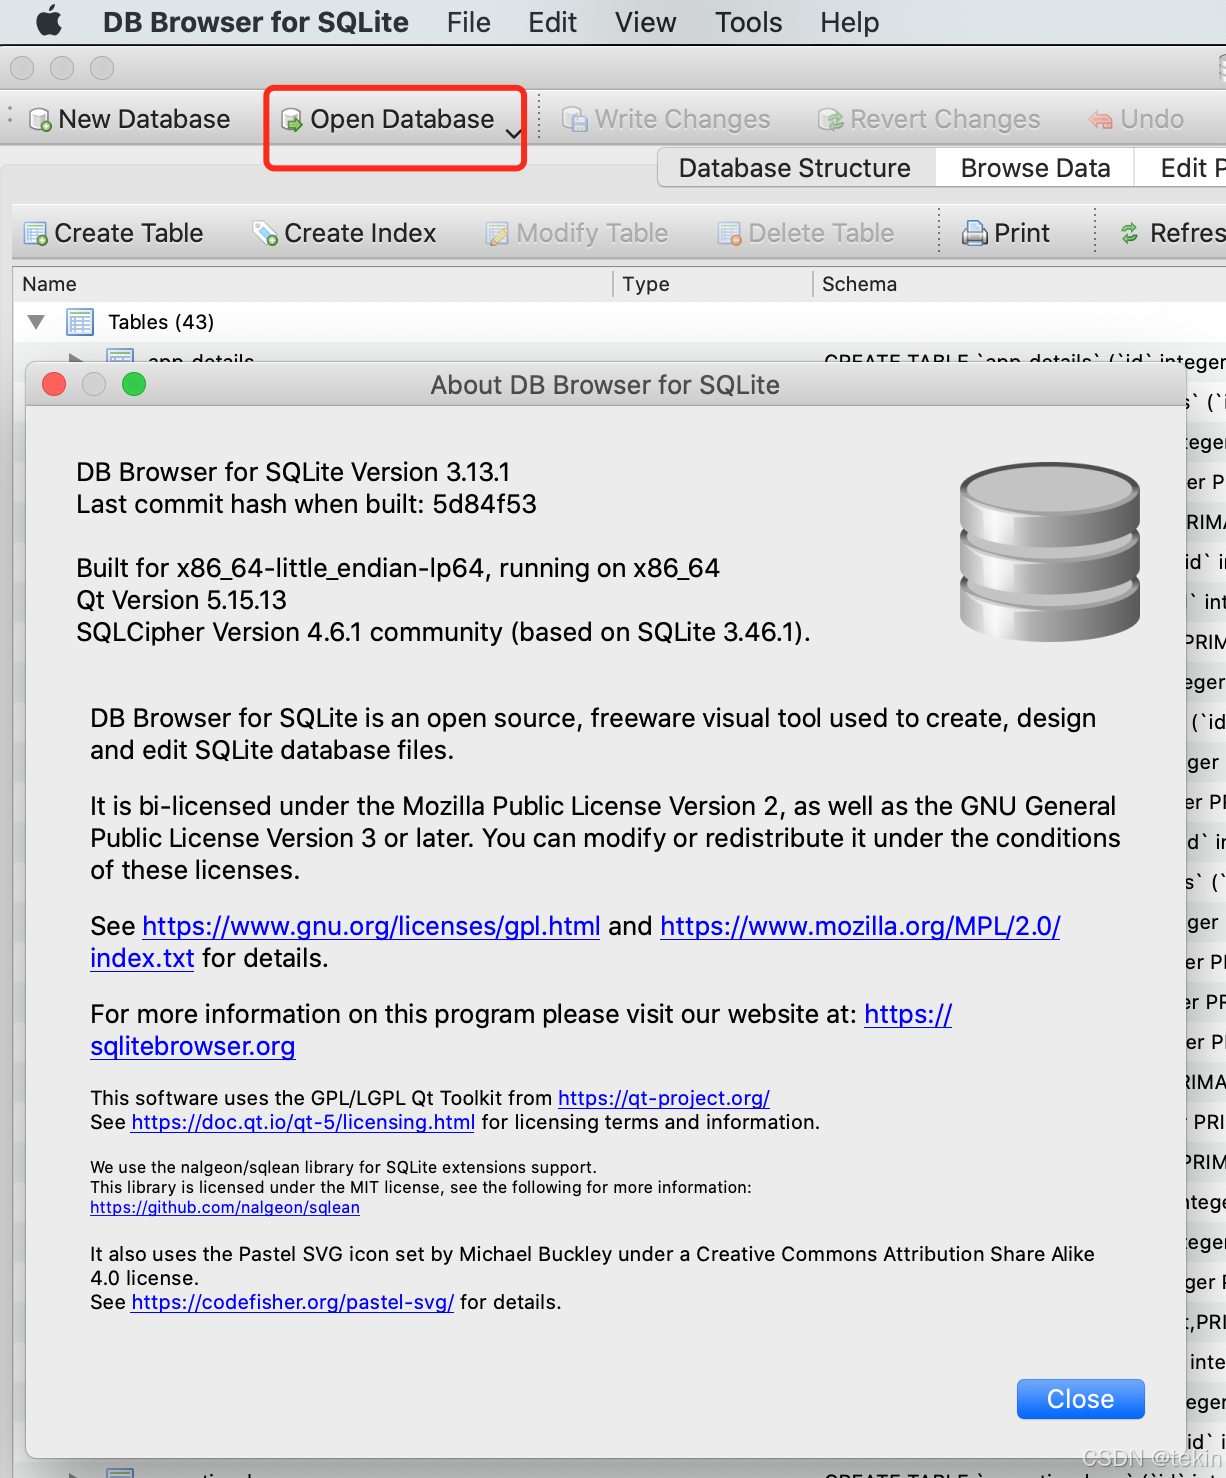Viewport: 1226px width, 1478px height.
Task: Click the database cylinder logo image
Action: click(x=1050, y=551)
